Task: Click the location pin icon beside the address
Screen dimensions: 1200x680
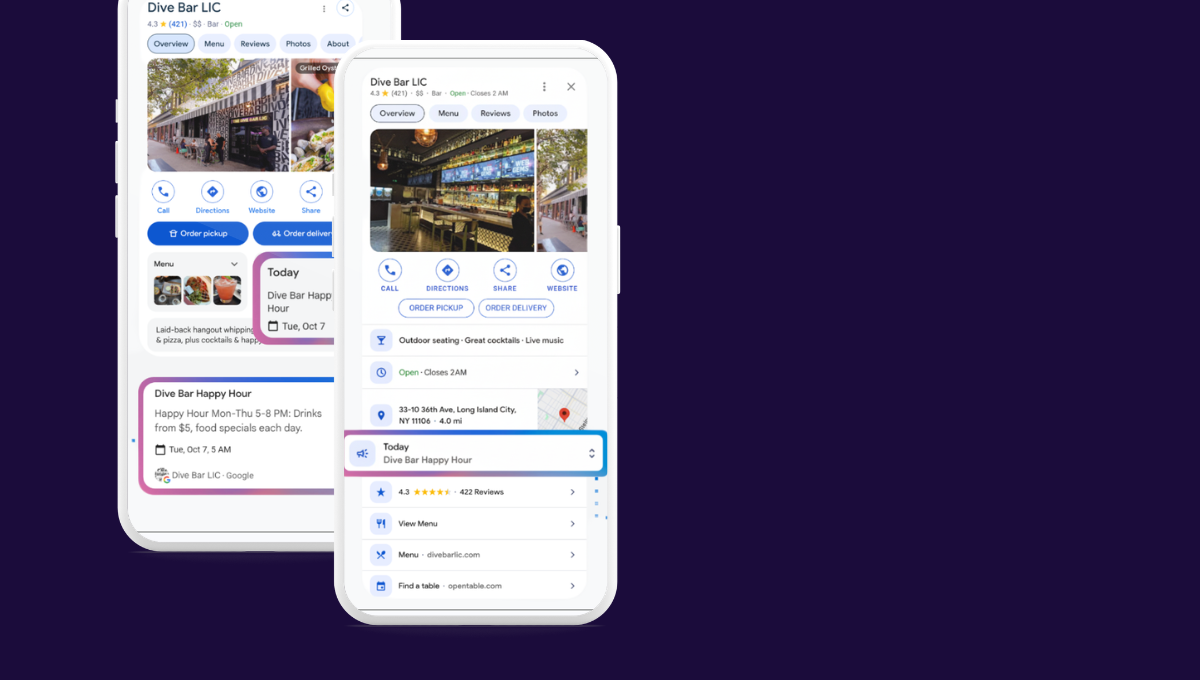Action: click(381, 414)
